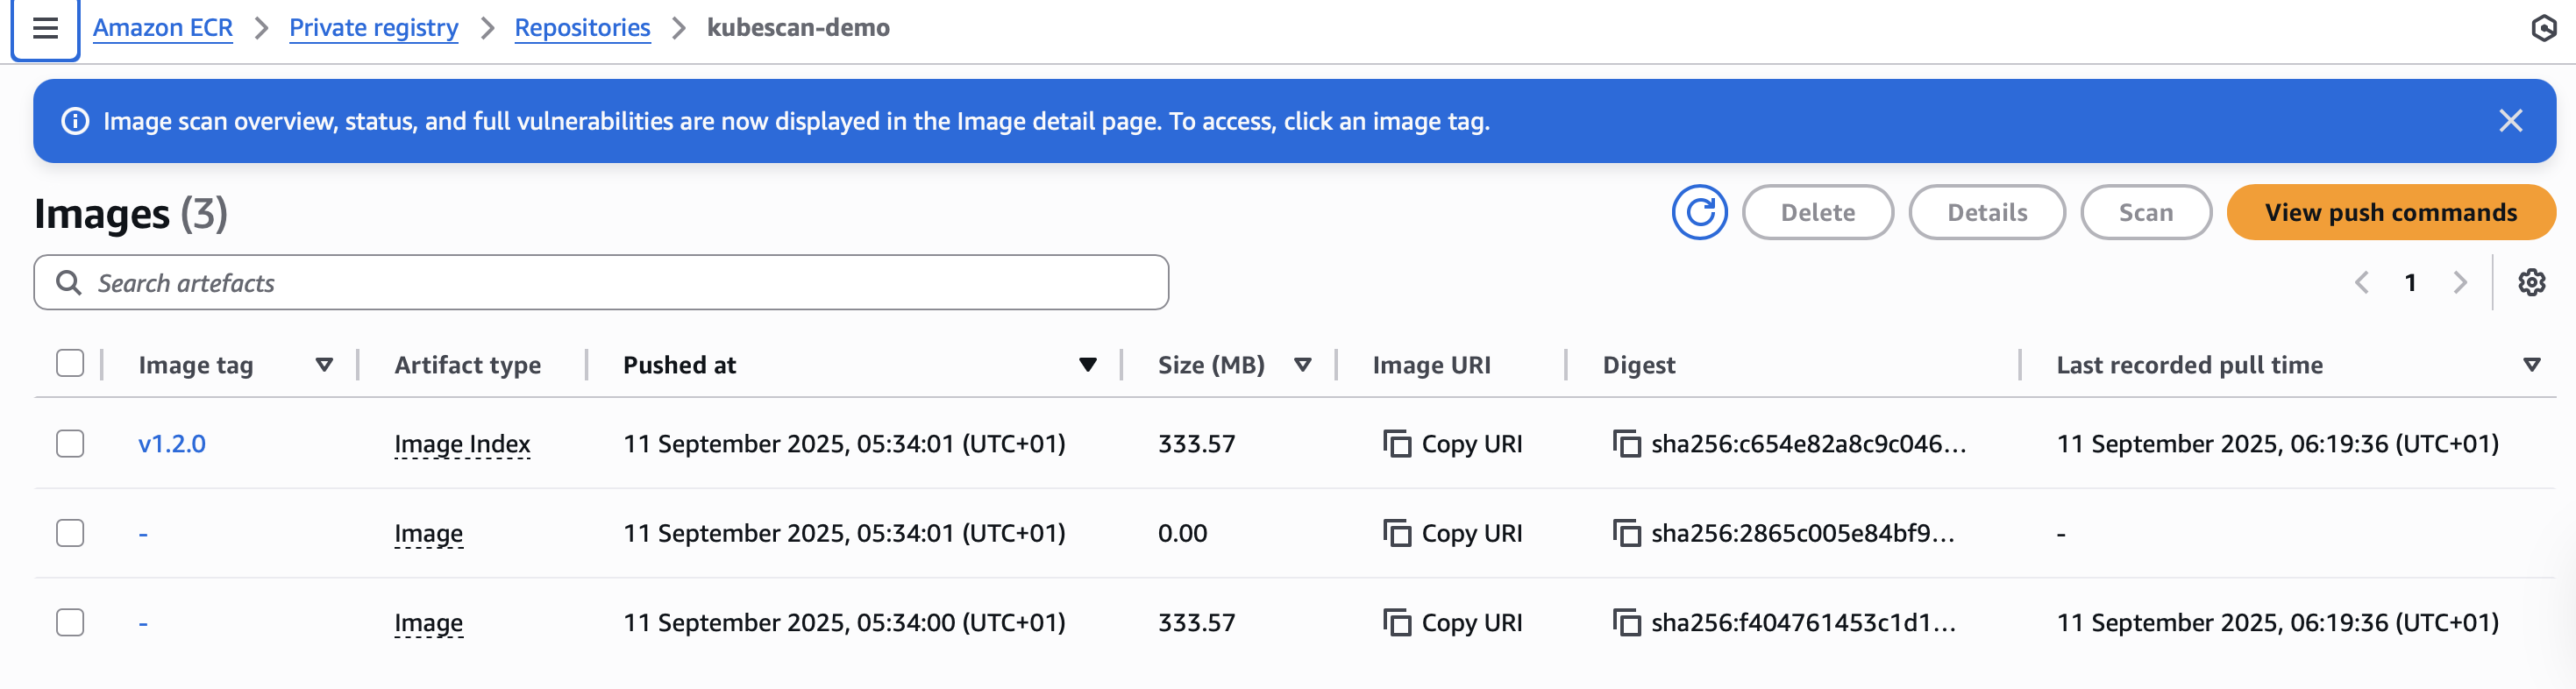This screenshot has width=2576, height=689.
Task: Open table preferences gear
Action: click(2531, 283)
